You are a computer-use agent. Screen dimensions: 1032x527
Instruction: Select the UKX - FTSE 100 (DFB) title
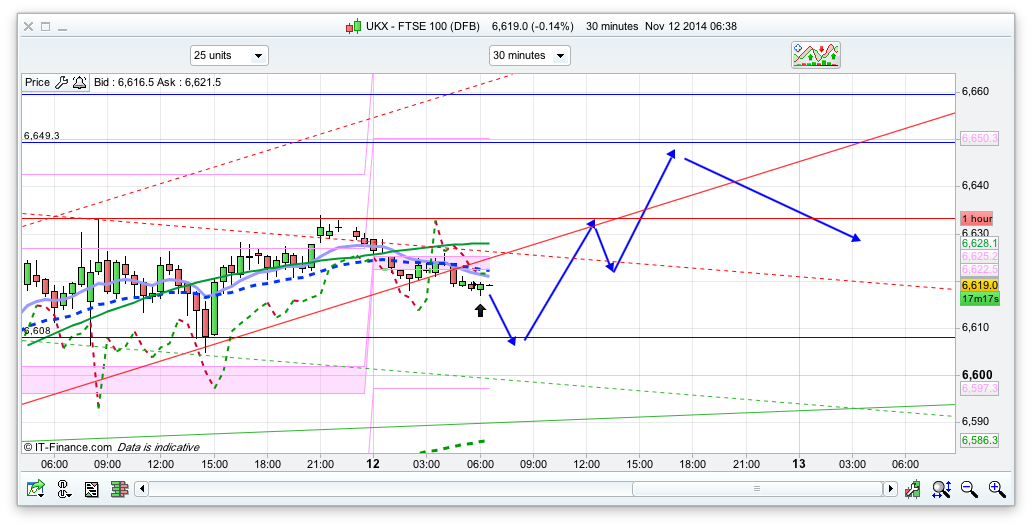426,26
